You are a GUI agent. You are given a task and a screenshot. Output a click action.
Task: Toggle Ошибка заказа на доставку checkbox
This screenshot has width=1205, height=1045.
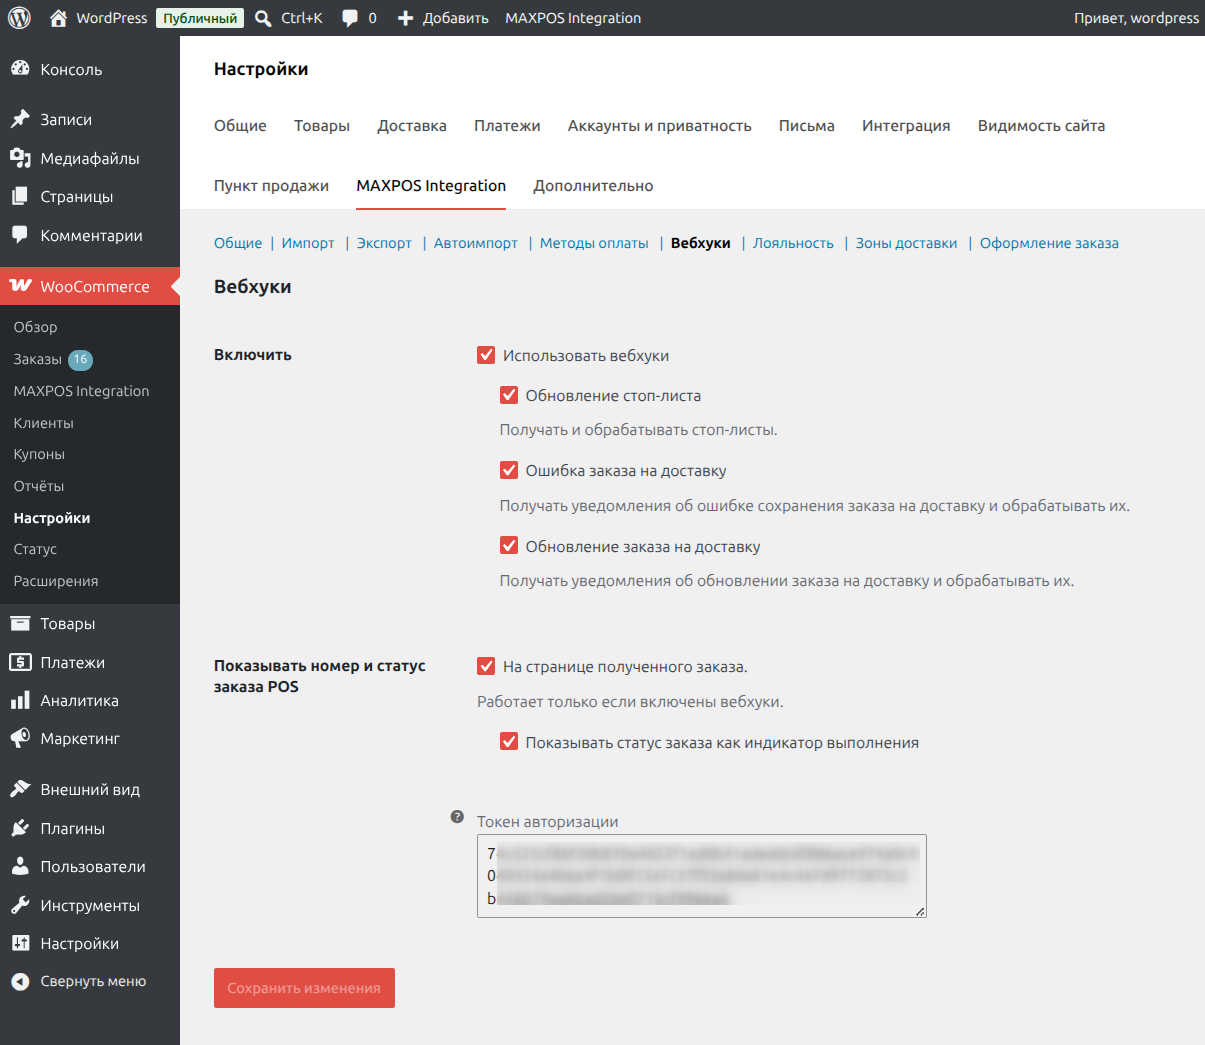coord(509,470)
